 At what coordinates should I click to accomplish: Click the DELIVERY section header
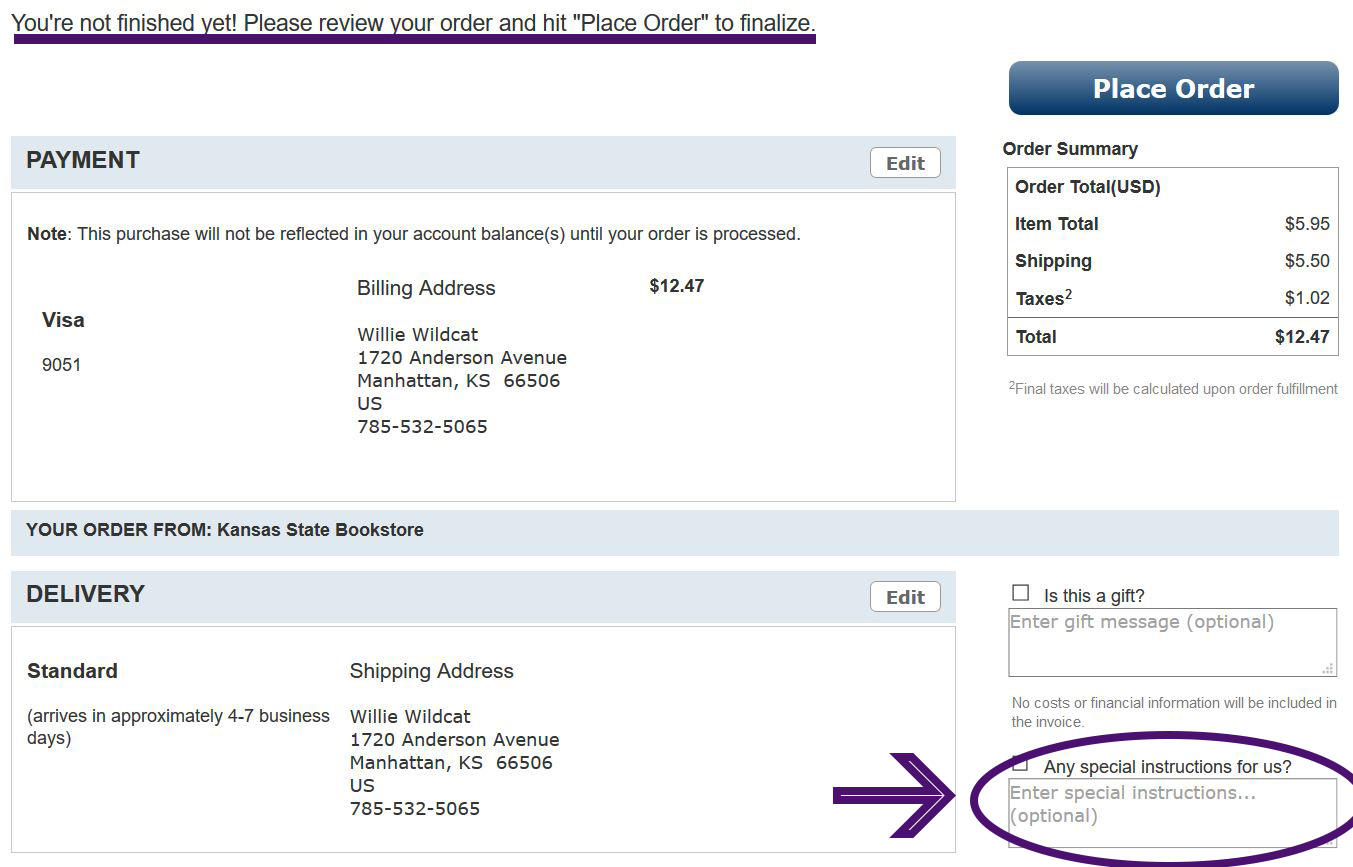point(85,593)
